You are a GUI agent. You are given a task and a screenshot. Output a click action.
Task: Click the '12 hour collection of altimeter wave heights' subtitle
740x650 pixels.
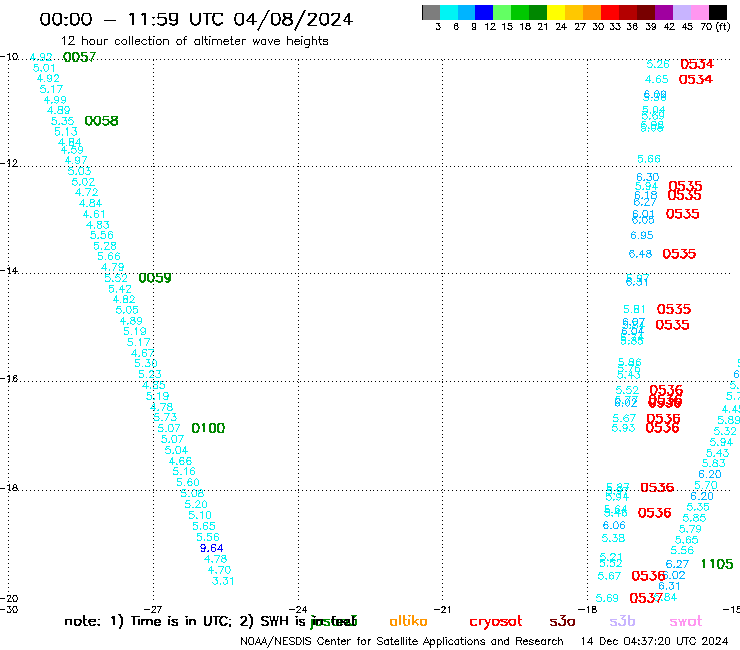click(194, 42)
